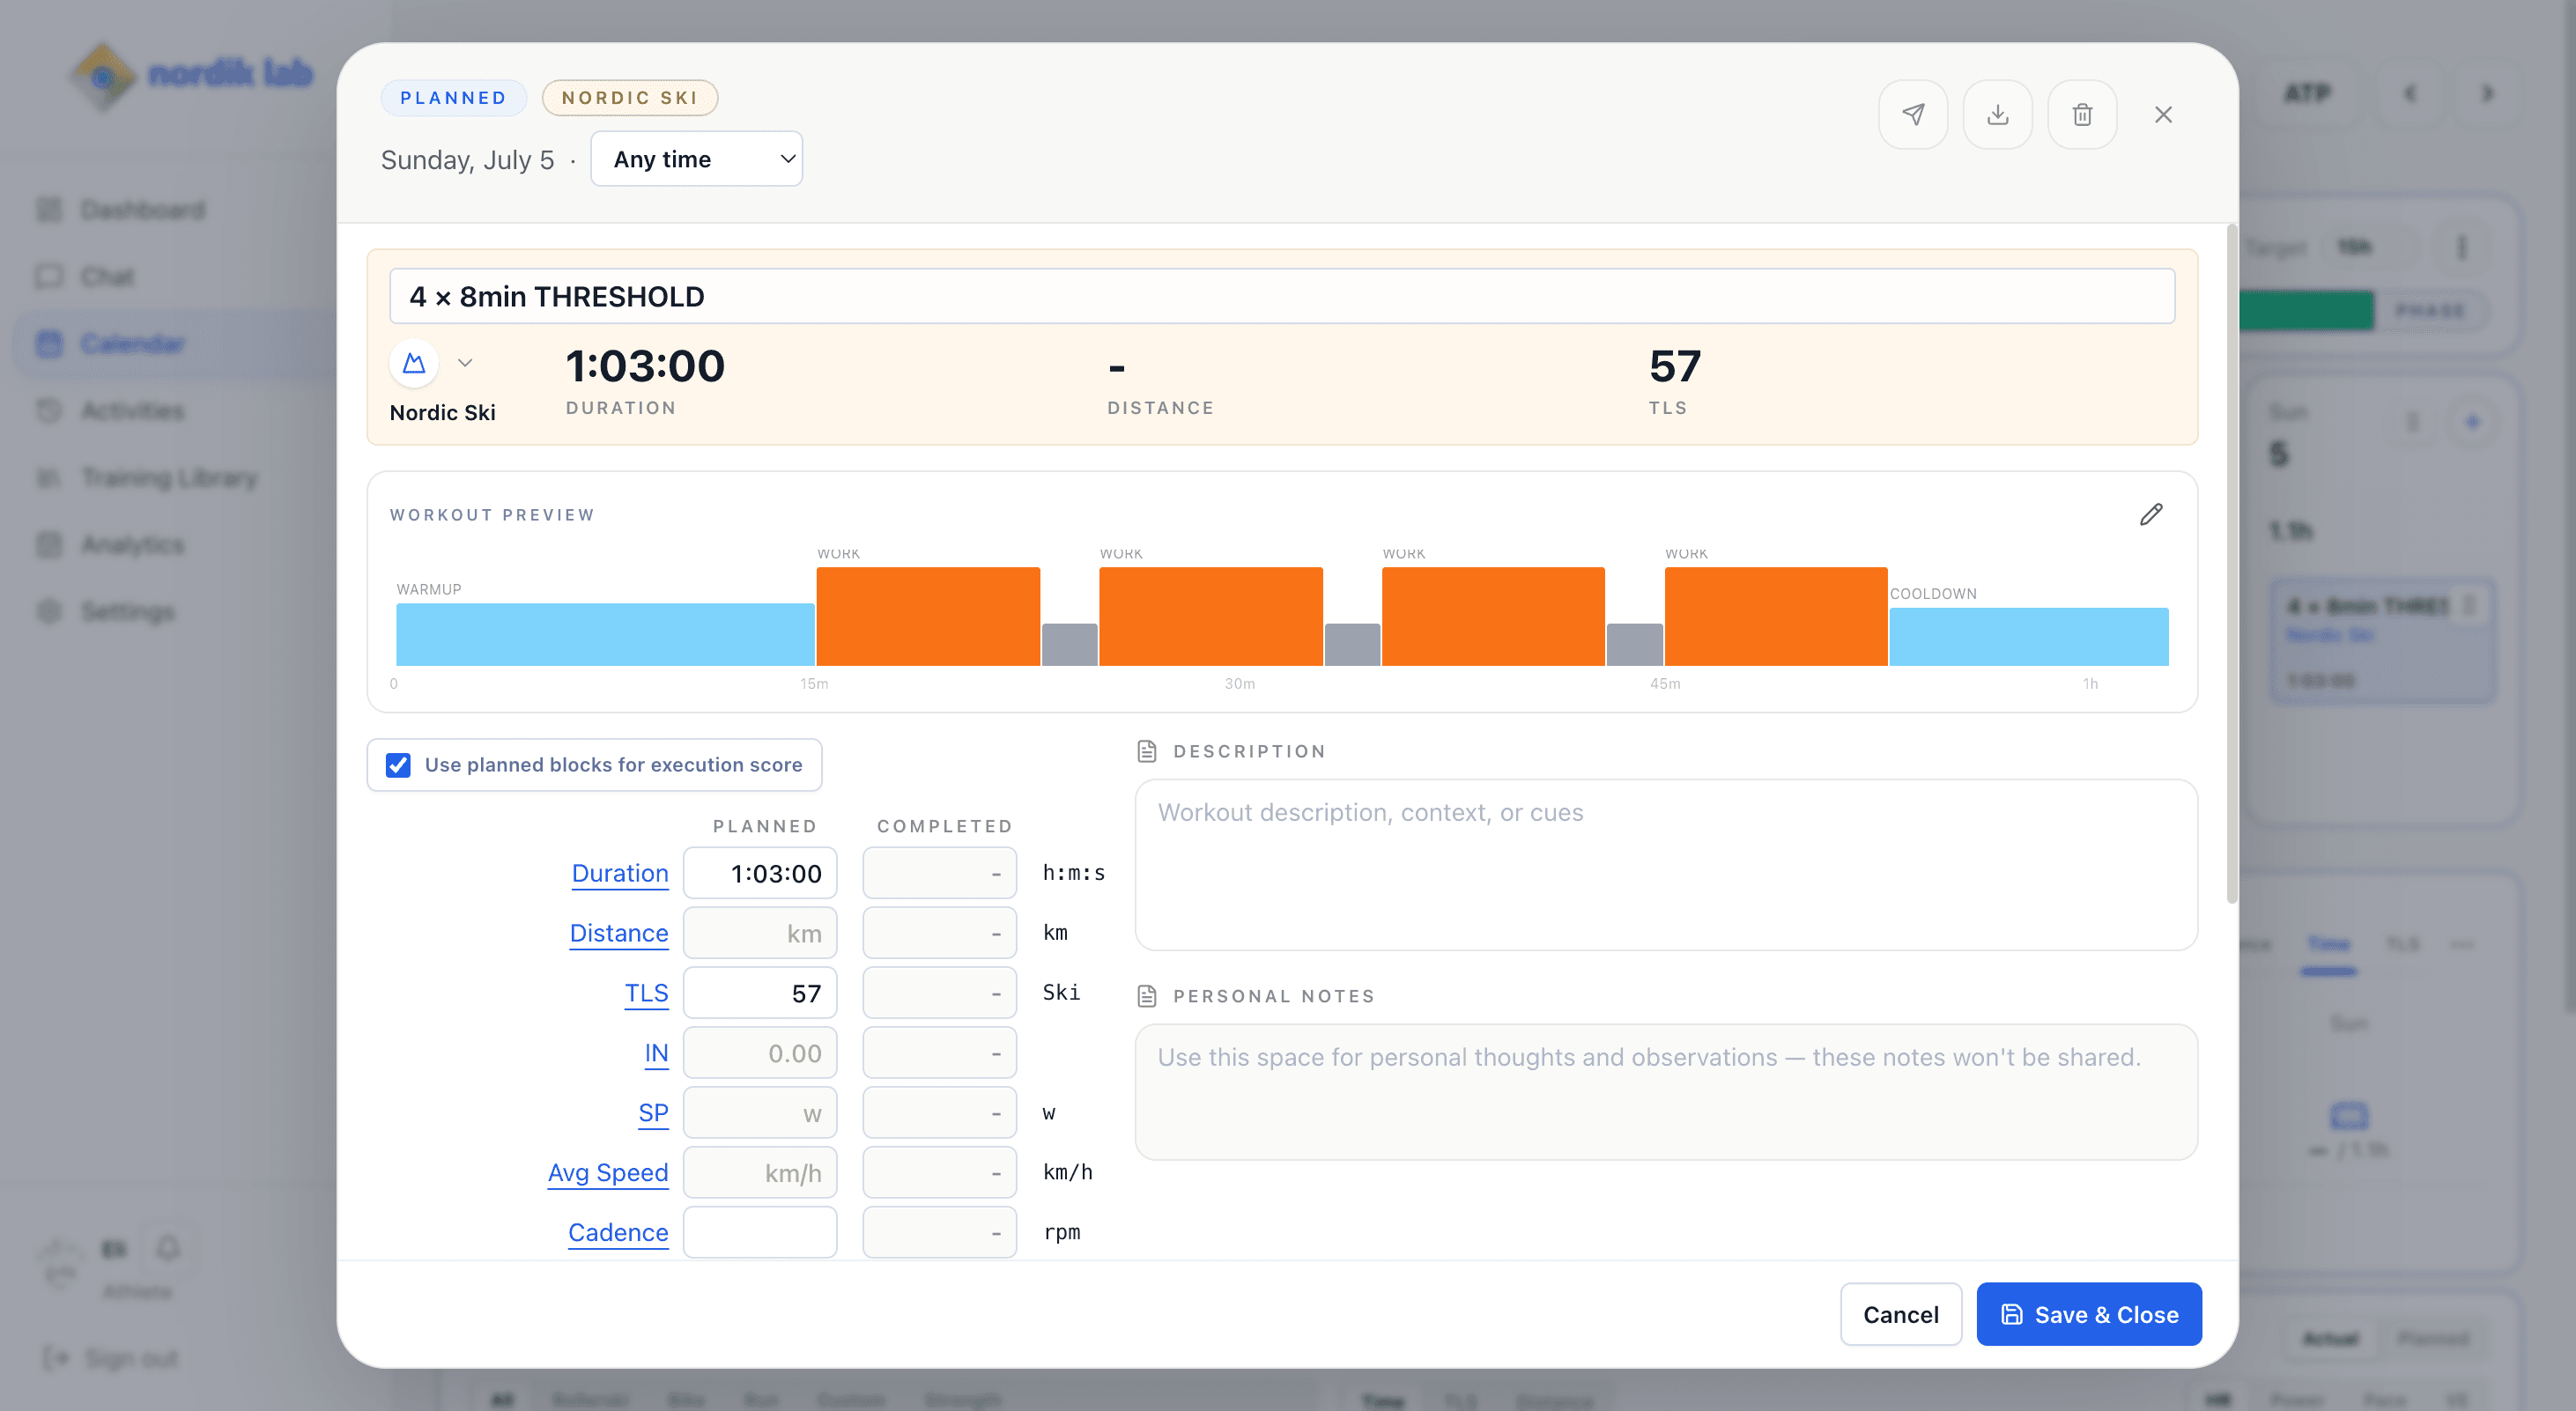The image size is (2576, 1411).
Task: Click the planned Cadence field
Action: [760, 1232]
